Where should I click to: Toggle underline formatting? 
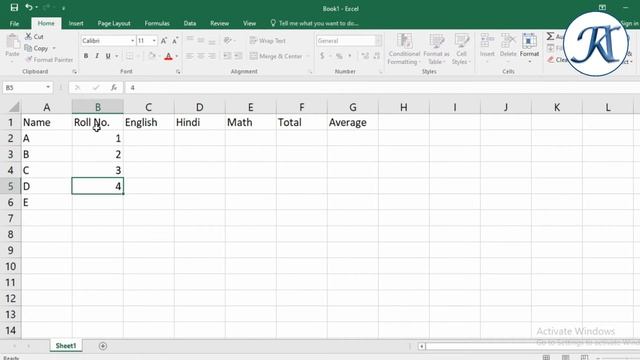pos(108,56)
